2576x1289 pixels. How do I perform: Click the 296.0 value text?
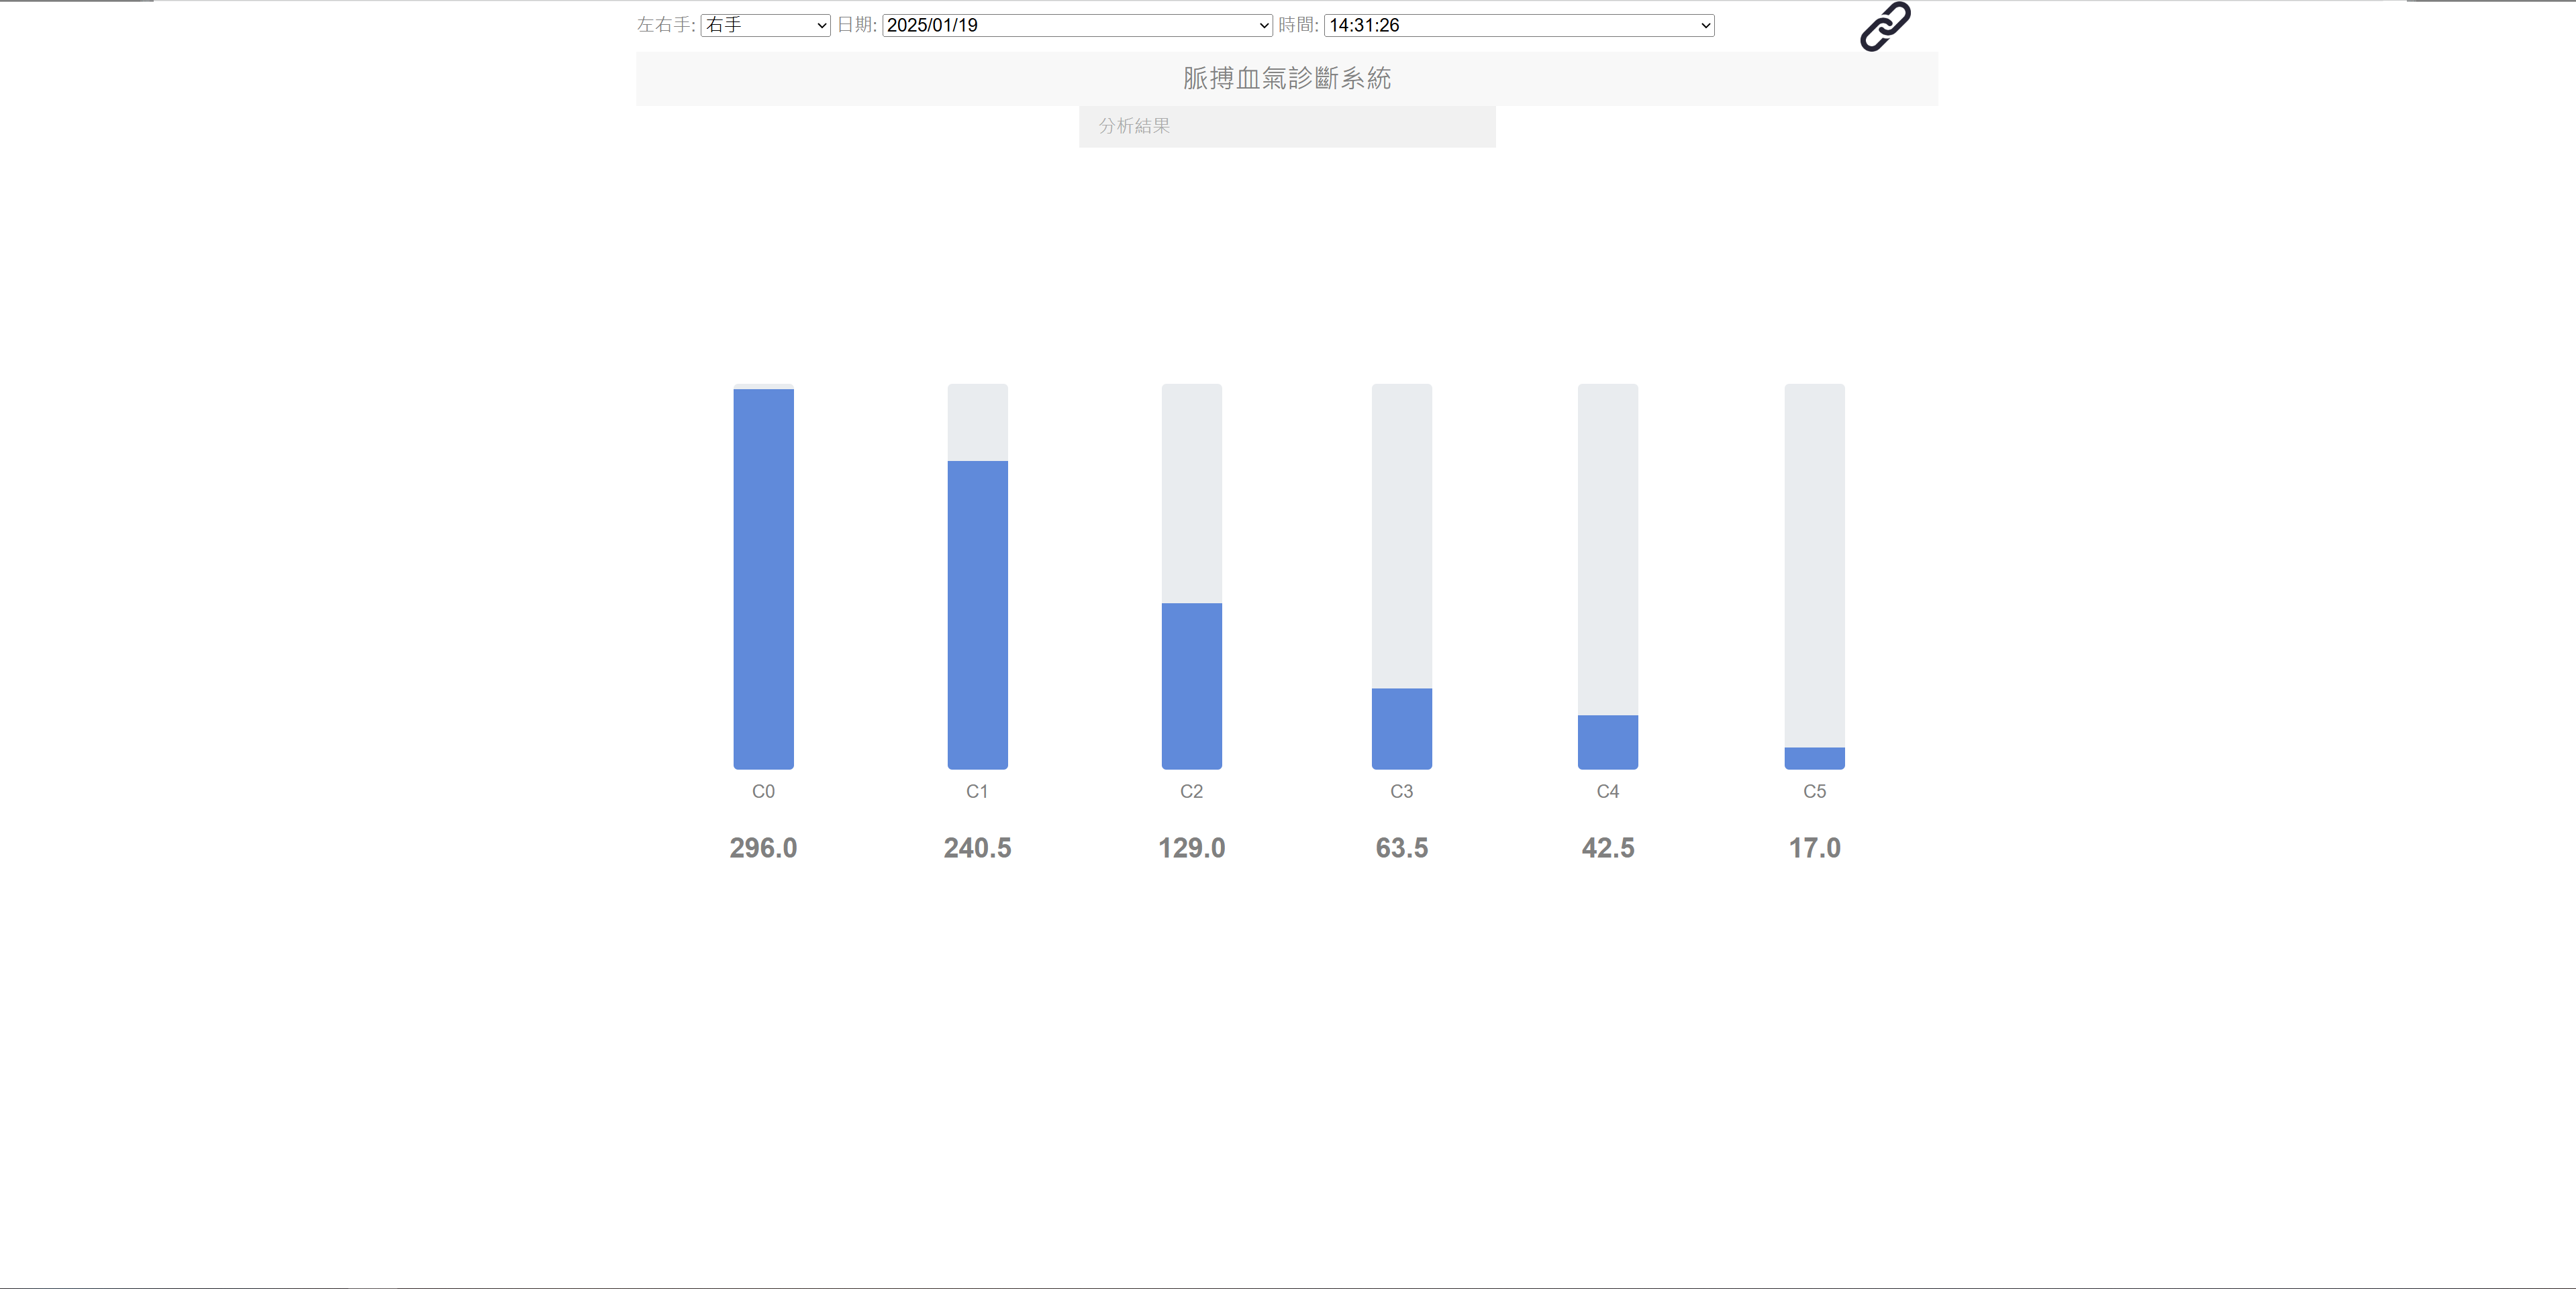coord(763,848)
